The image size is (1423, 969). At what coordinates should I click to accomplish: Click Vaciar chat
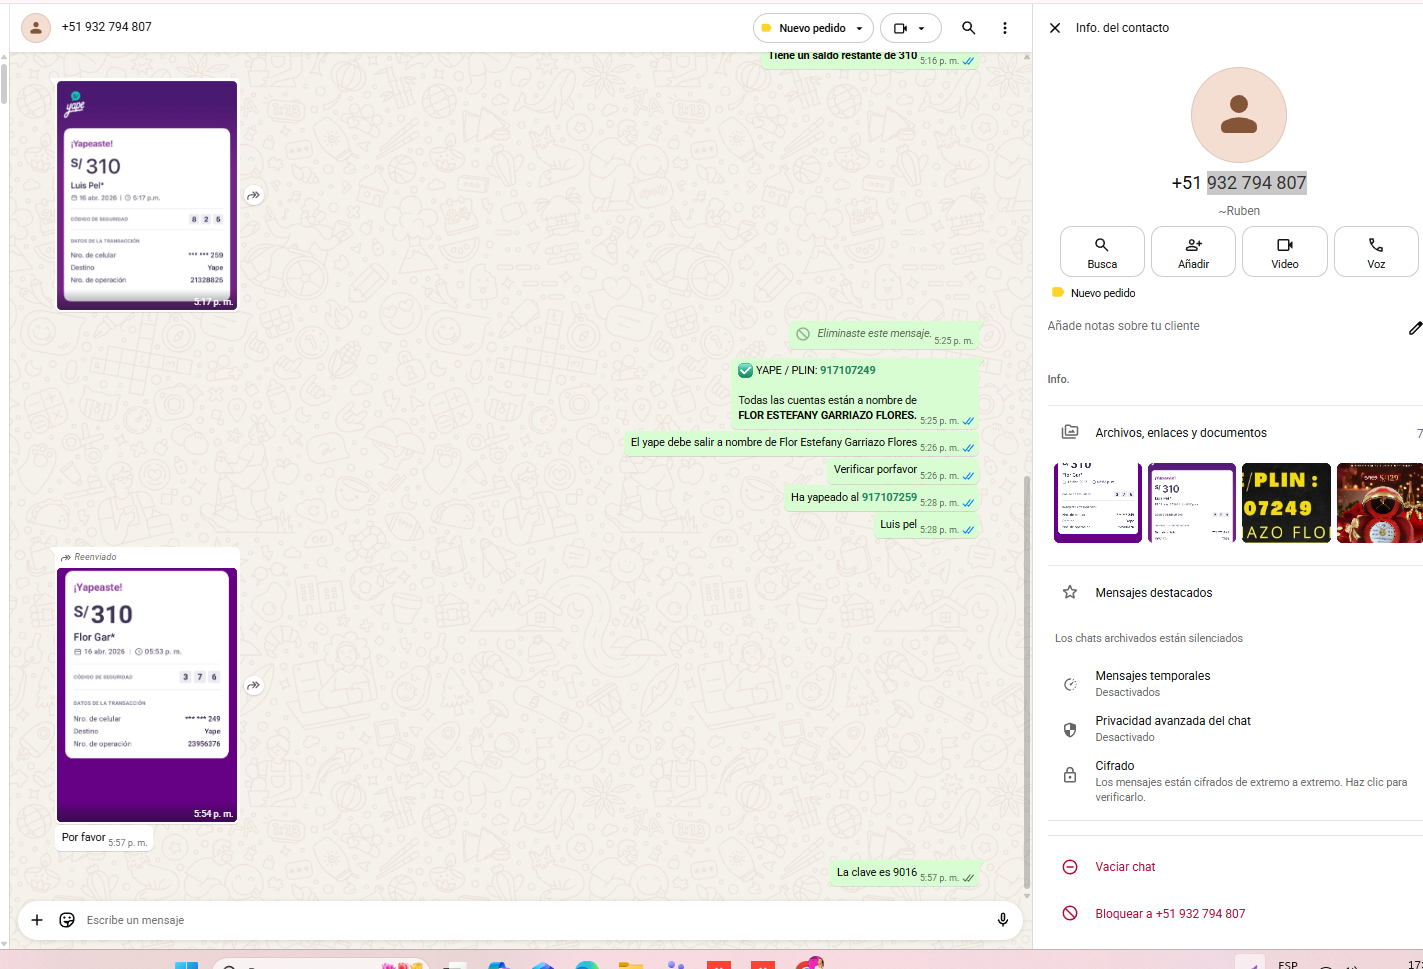[x=1124, y=867]
